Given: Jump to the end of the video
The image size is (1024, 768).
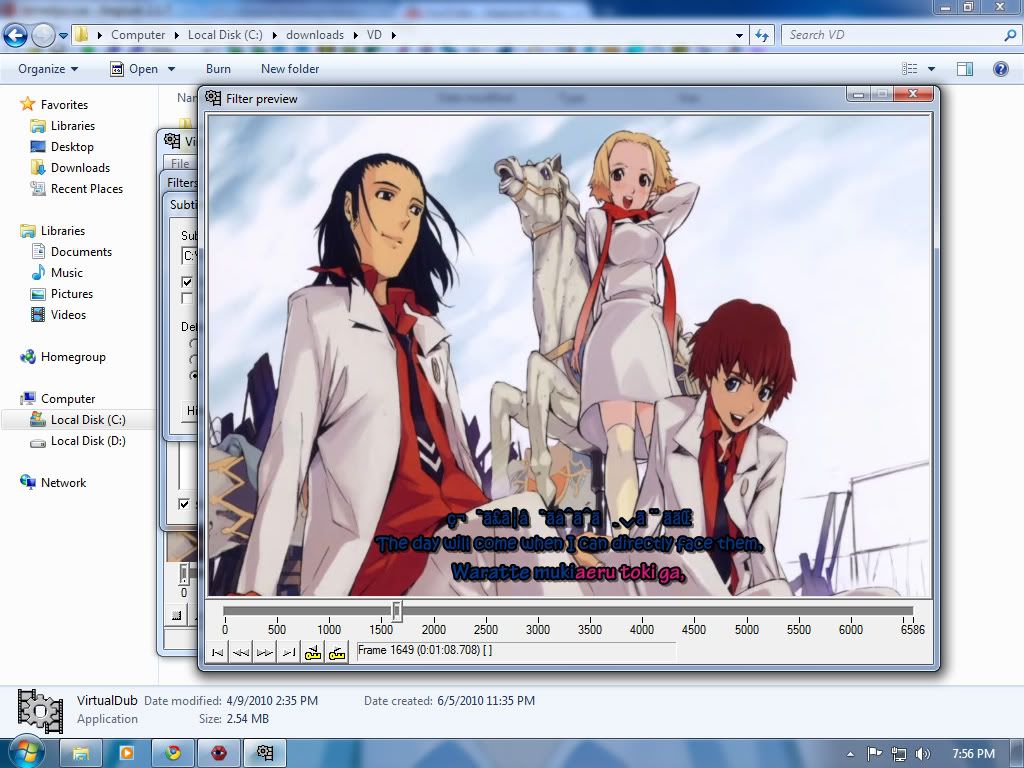Looking at the screenshot, I should 288,652.
